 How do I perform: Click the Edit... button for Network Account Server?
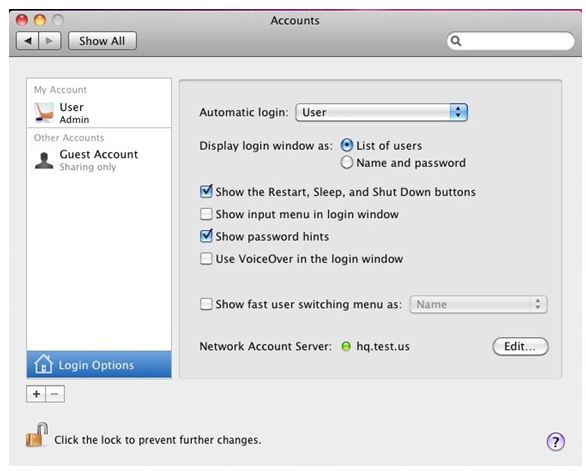tap(520, 347)
